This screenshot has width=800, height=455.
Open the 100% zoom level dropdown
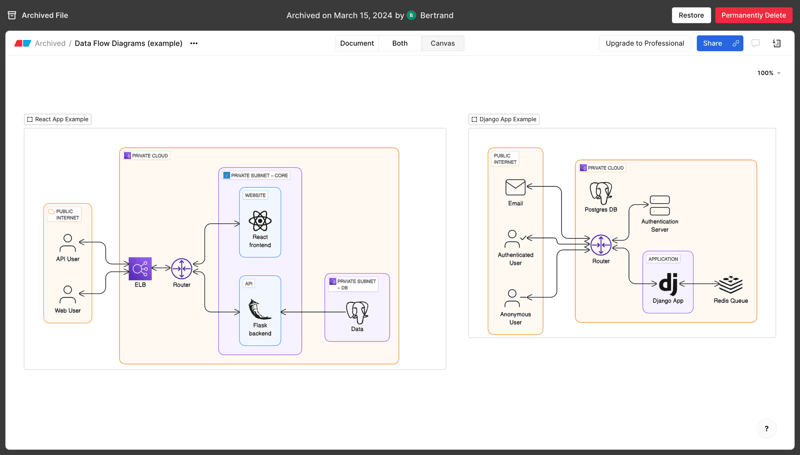pos(768,73)
